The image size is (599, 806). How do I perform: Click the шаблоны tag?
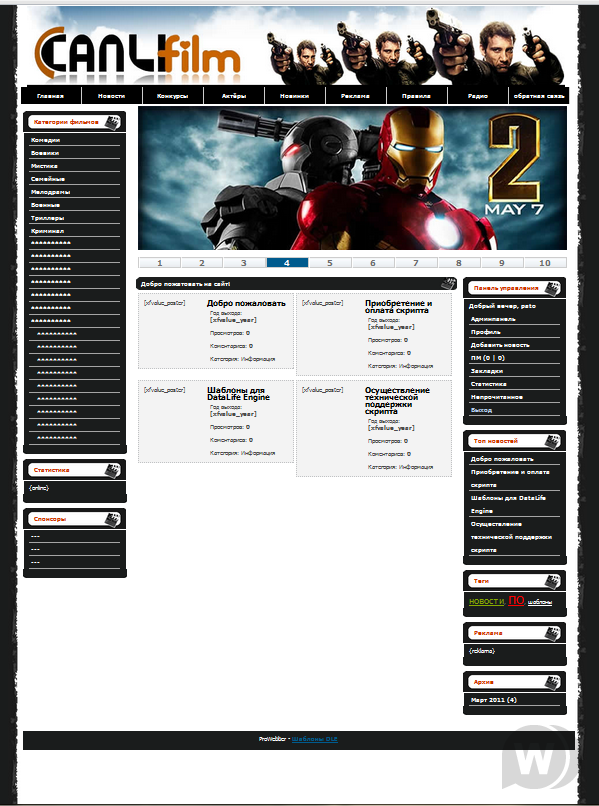click(x=540, y=602)
